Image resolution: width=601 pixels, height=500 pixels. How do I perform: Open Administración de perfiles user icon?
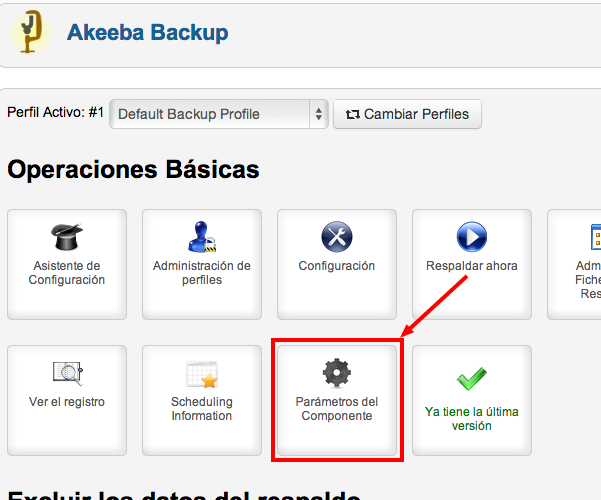tap(202, 237)
